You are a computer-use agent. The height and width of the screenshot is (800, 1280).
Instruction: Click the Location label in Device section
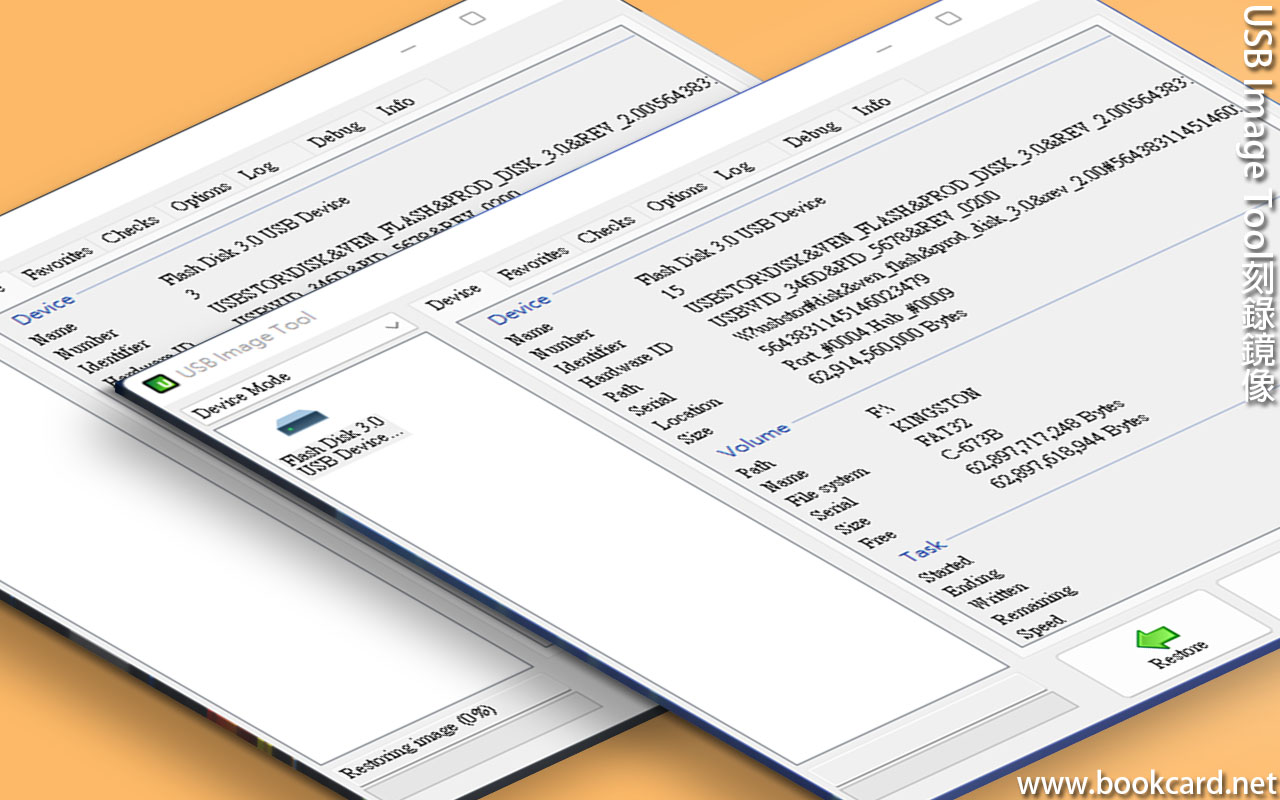point(687,415)
